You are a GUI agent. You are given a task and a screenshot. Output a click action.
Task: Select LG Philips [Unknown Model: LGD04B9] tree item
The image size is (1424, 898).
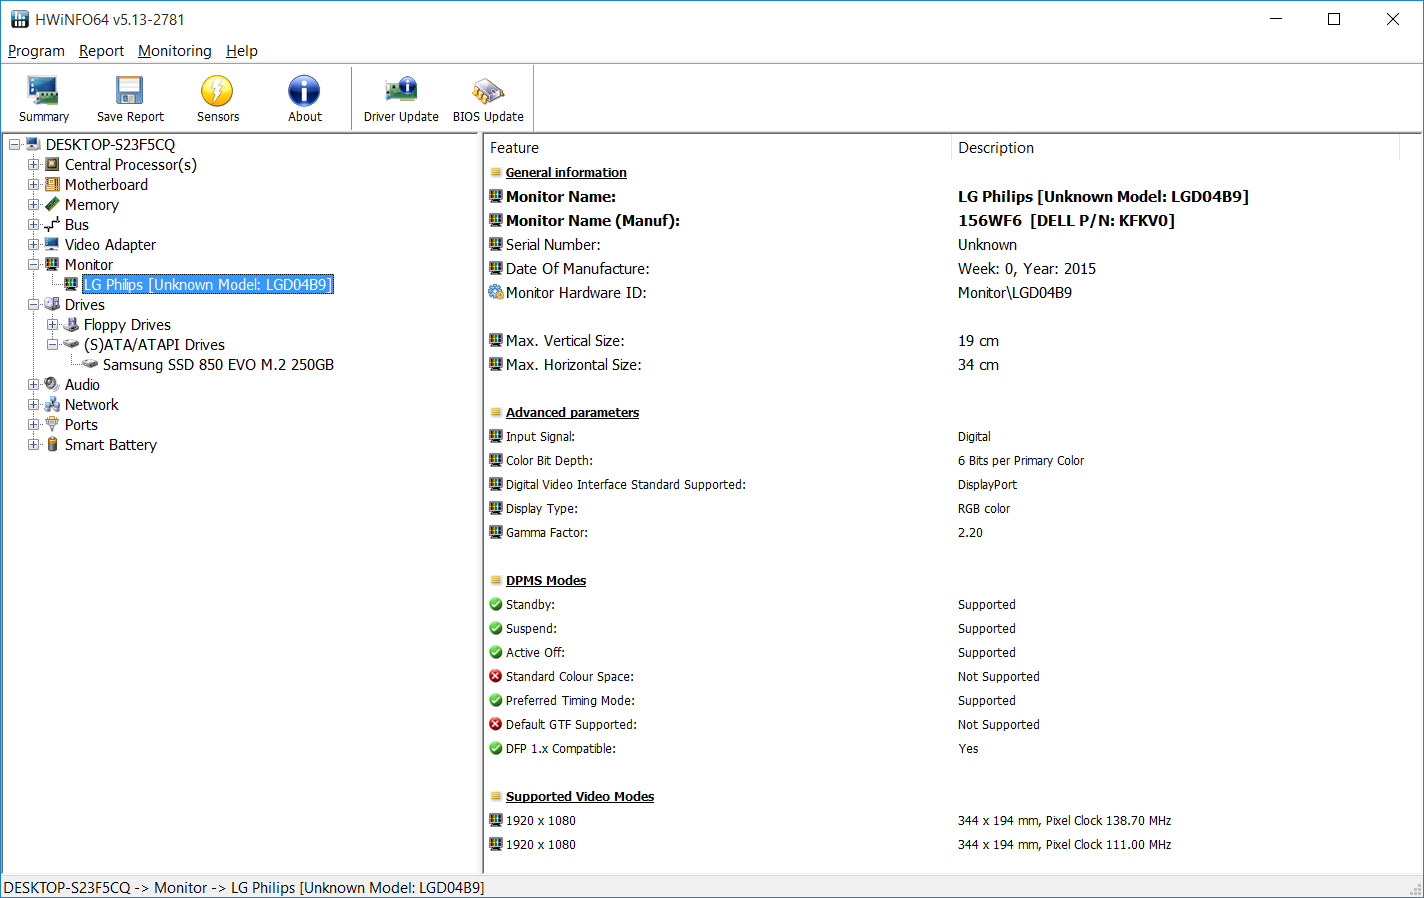(207, 284)
